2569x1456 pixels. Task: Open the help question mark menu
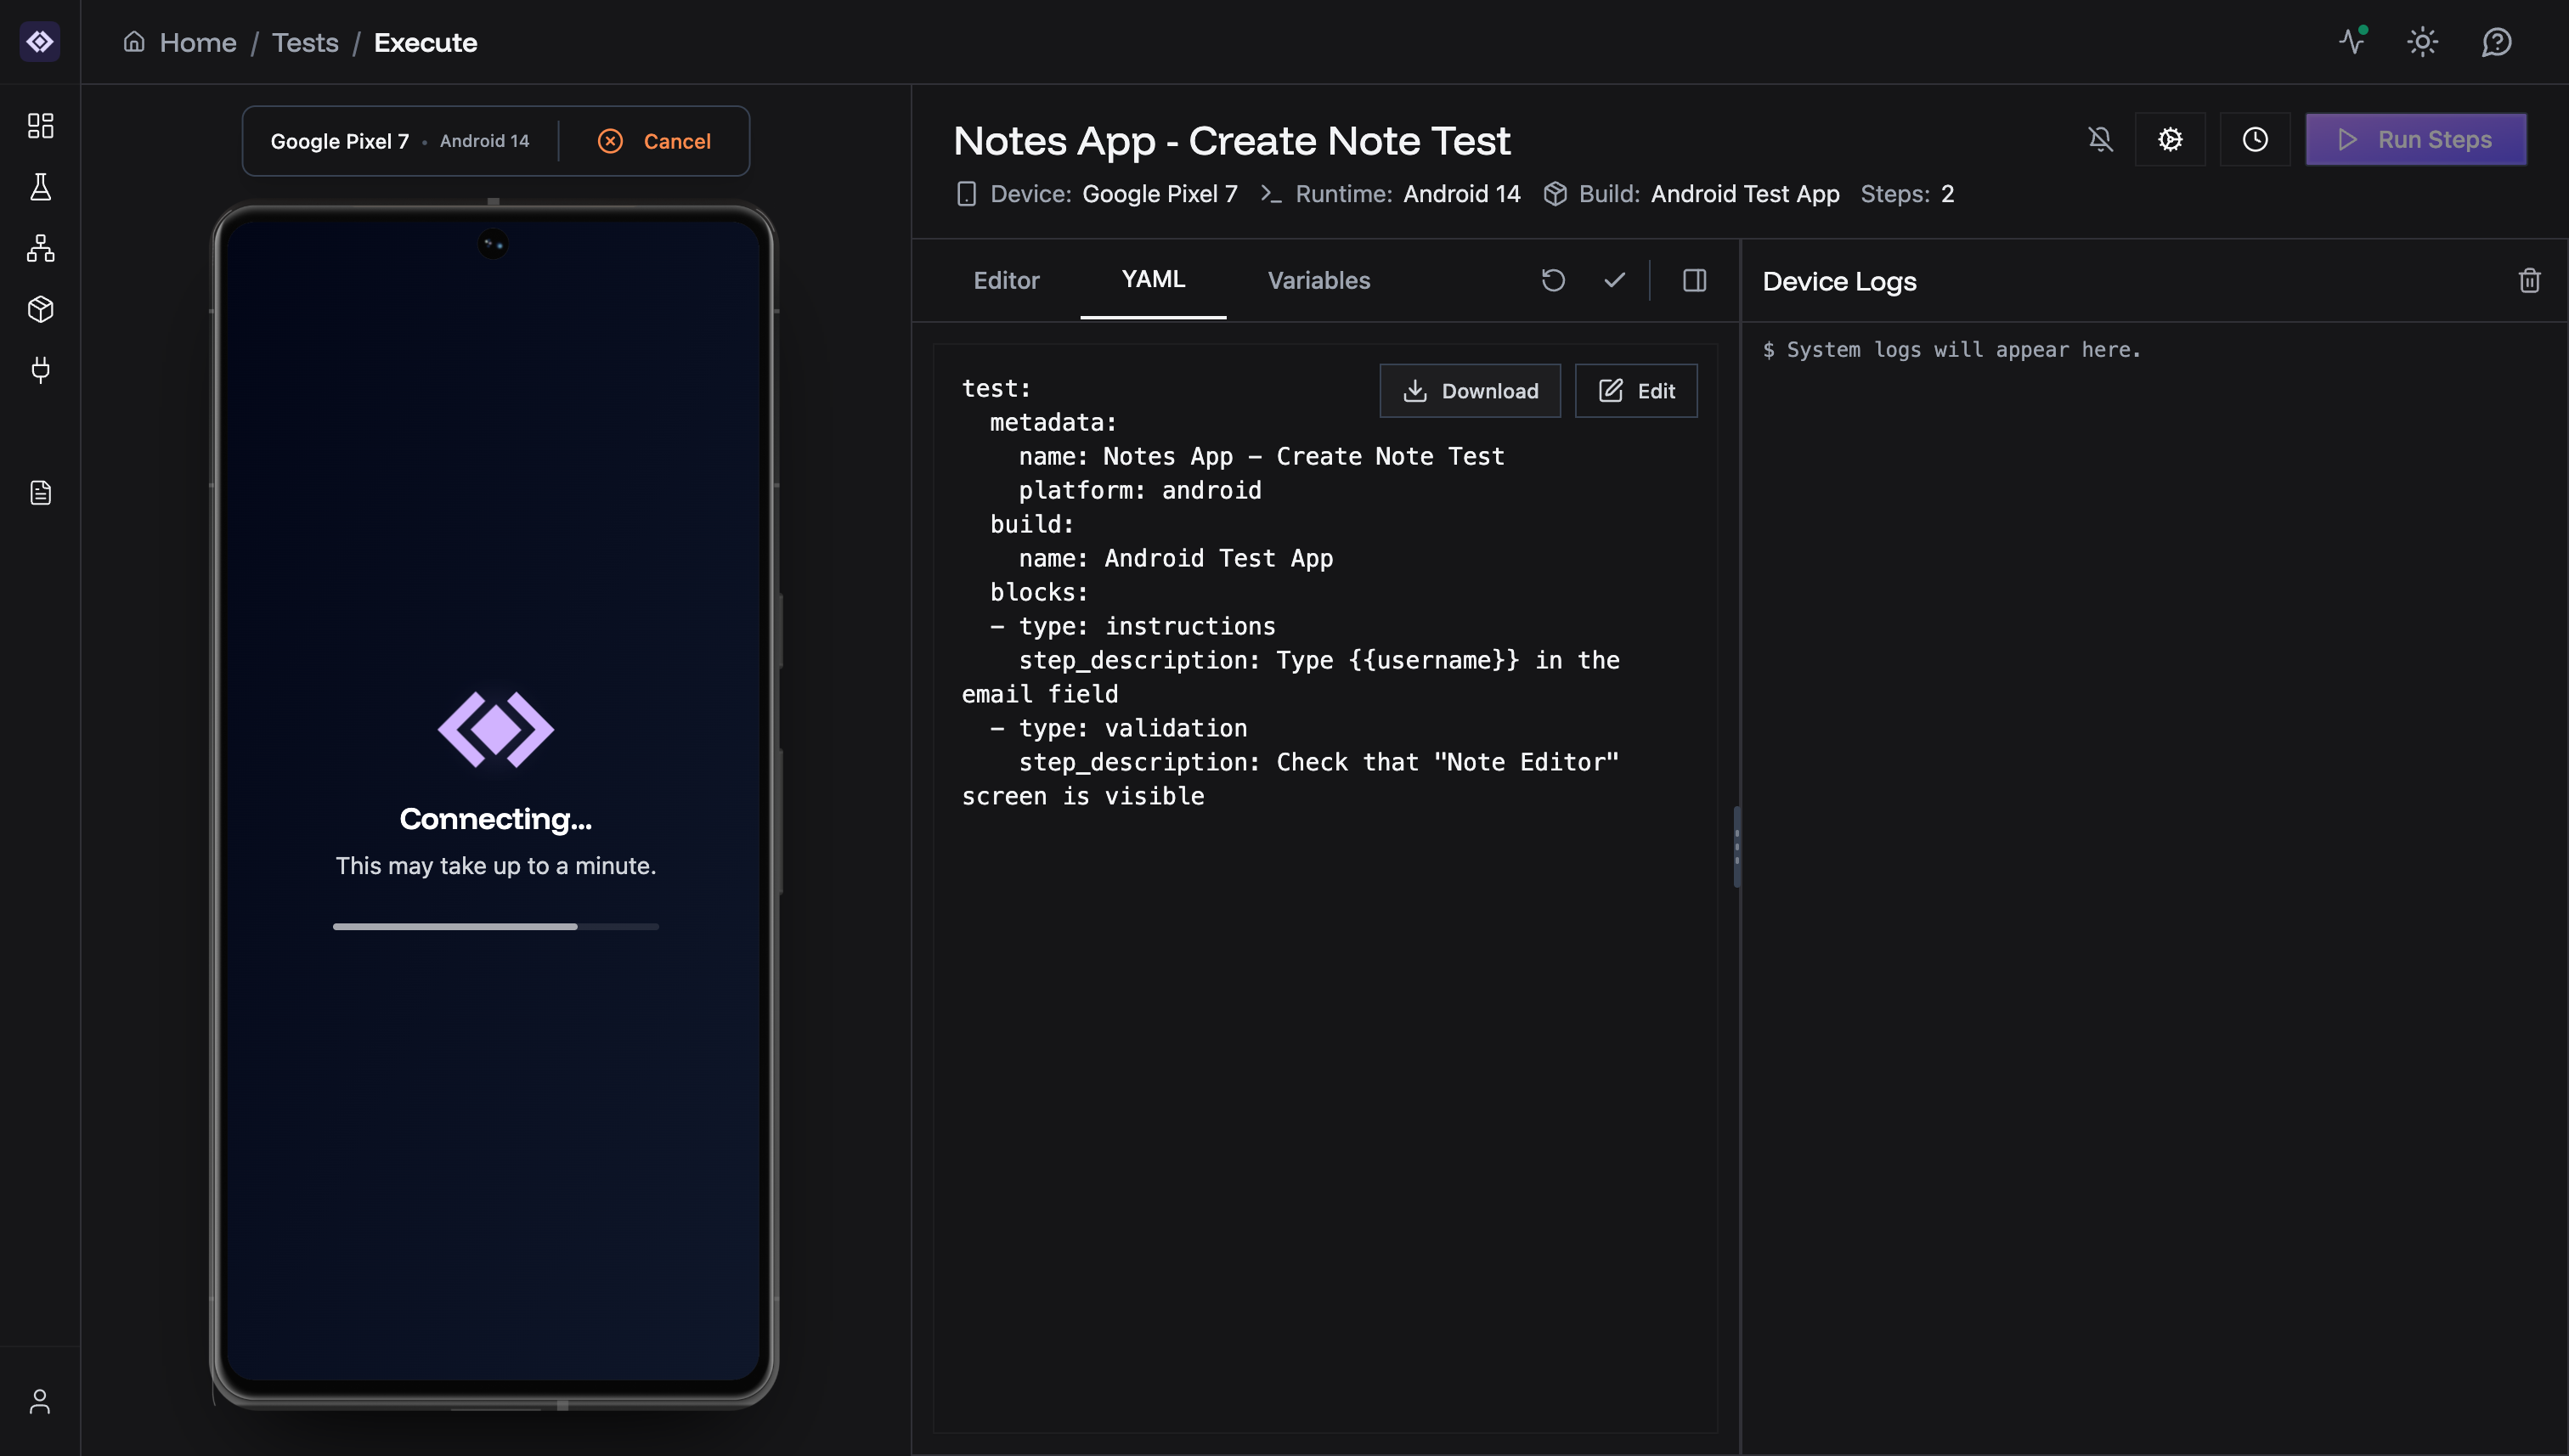coord(2496,42)
